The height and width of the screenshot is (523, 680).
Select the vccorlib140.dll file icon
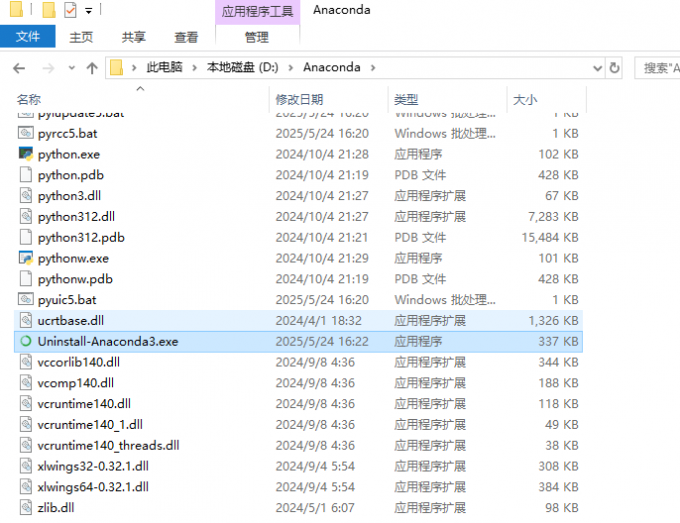pos(26,362)
